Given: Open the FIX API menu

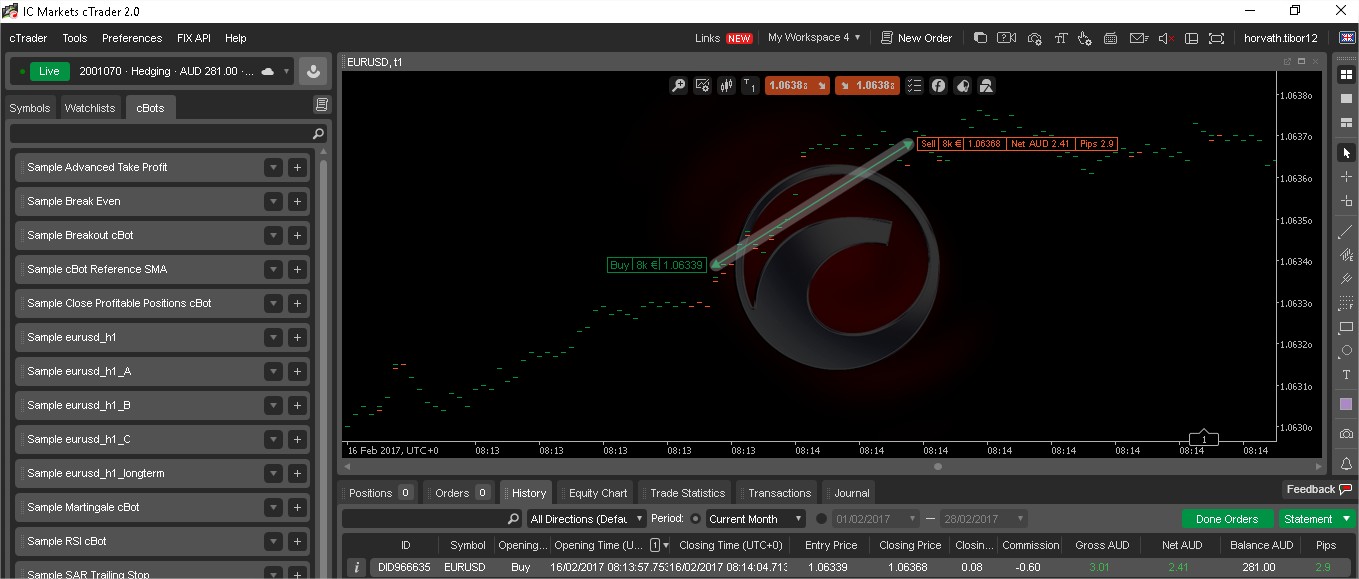Looking at the screenshot, I should [194, 38].
